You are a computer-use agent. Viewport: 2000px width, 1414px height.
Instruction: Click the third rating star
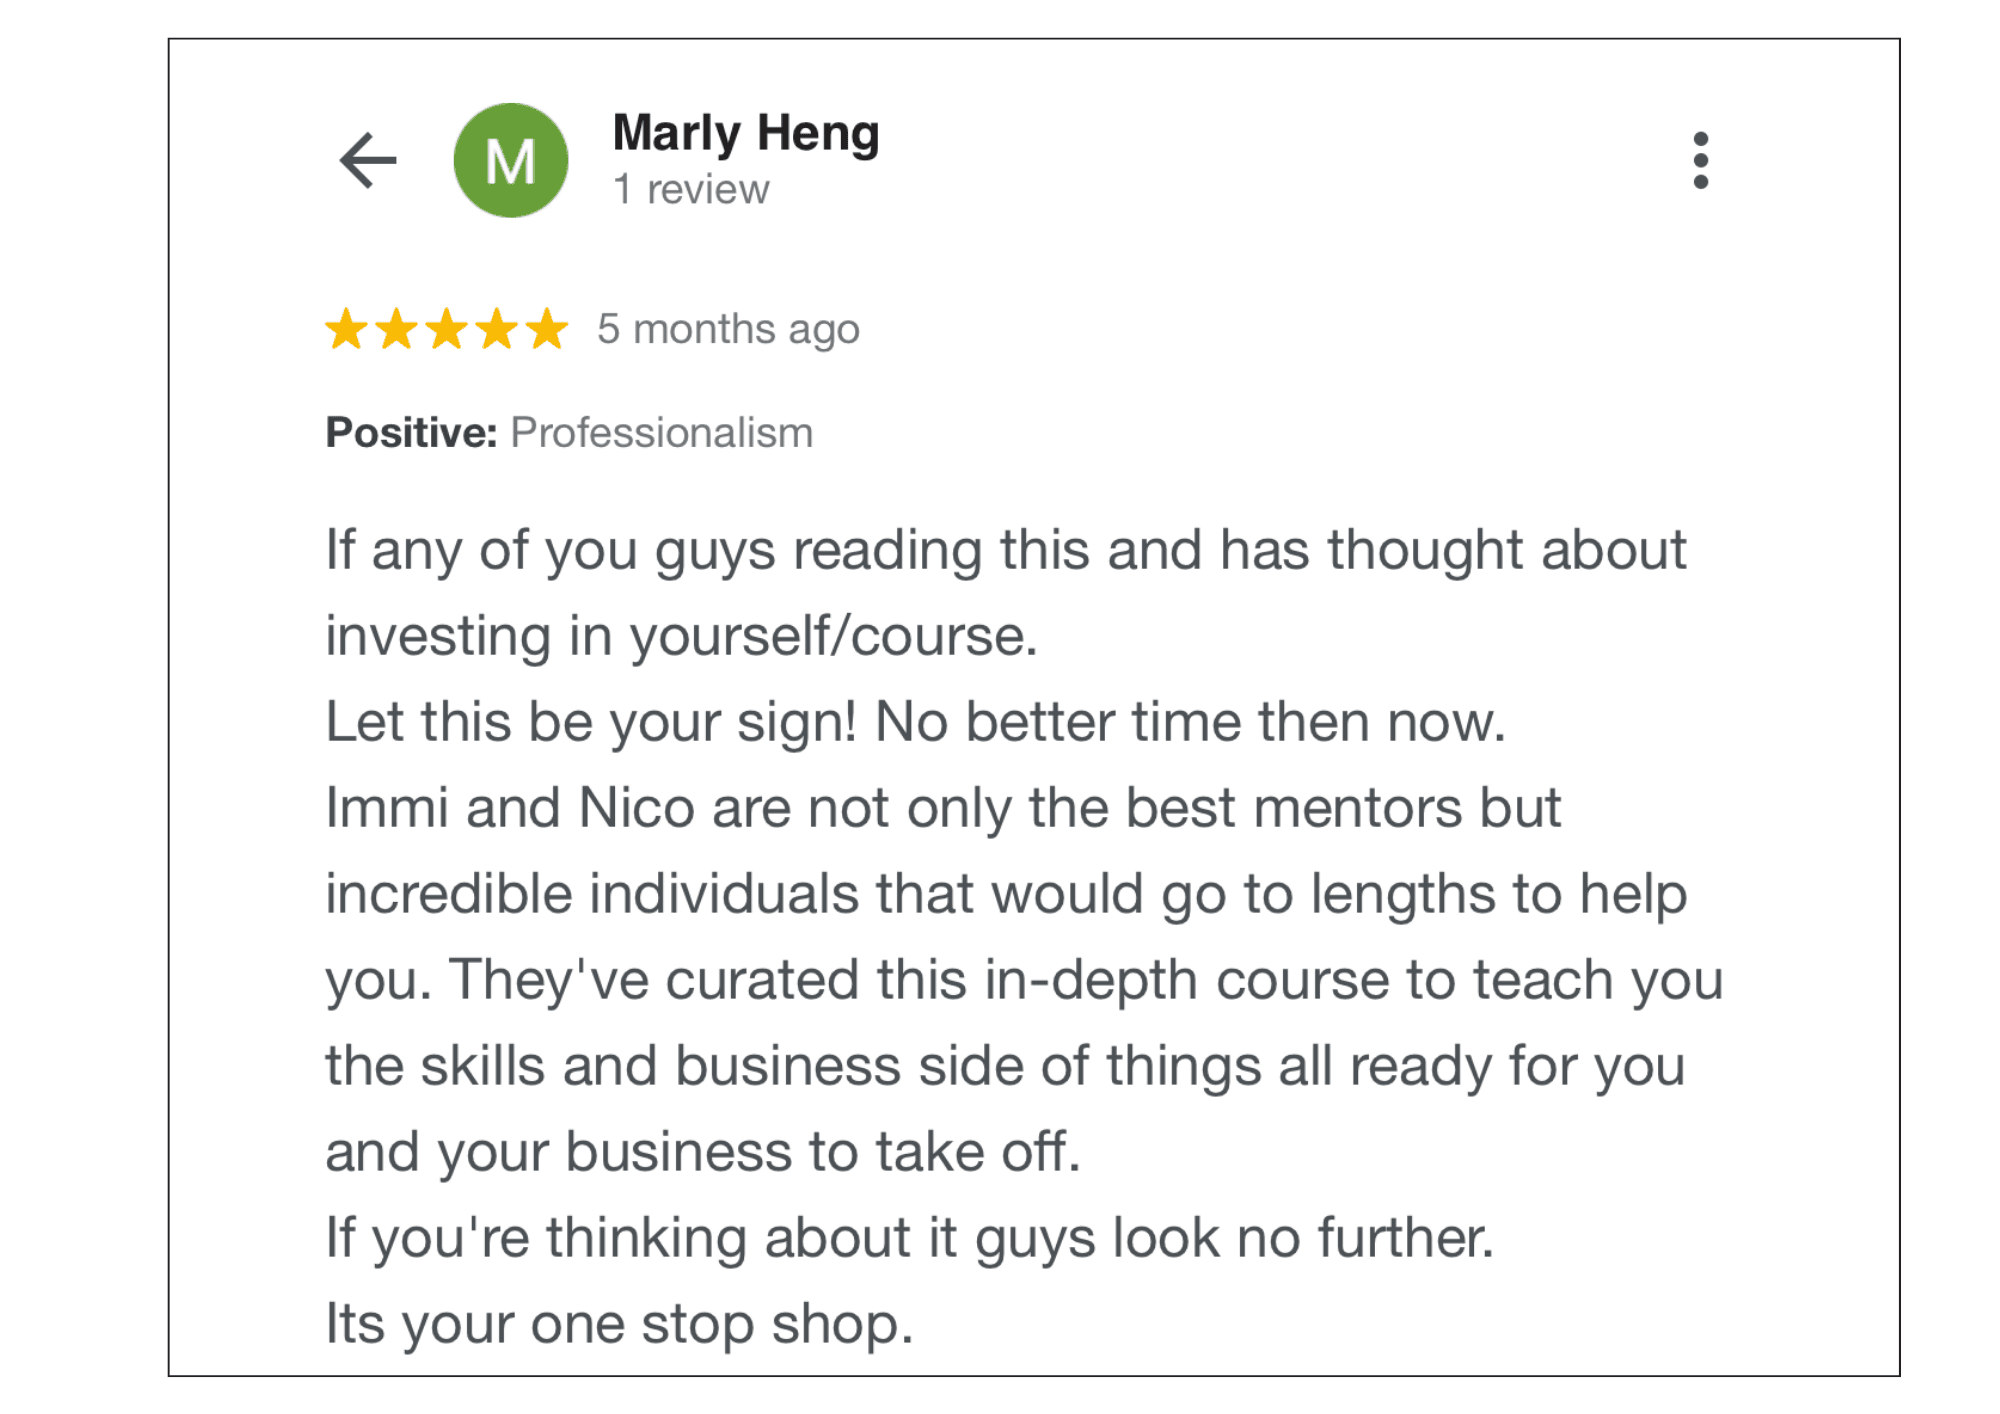click(447, 329)
